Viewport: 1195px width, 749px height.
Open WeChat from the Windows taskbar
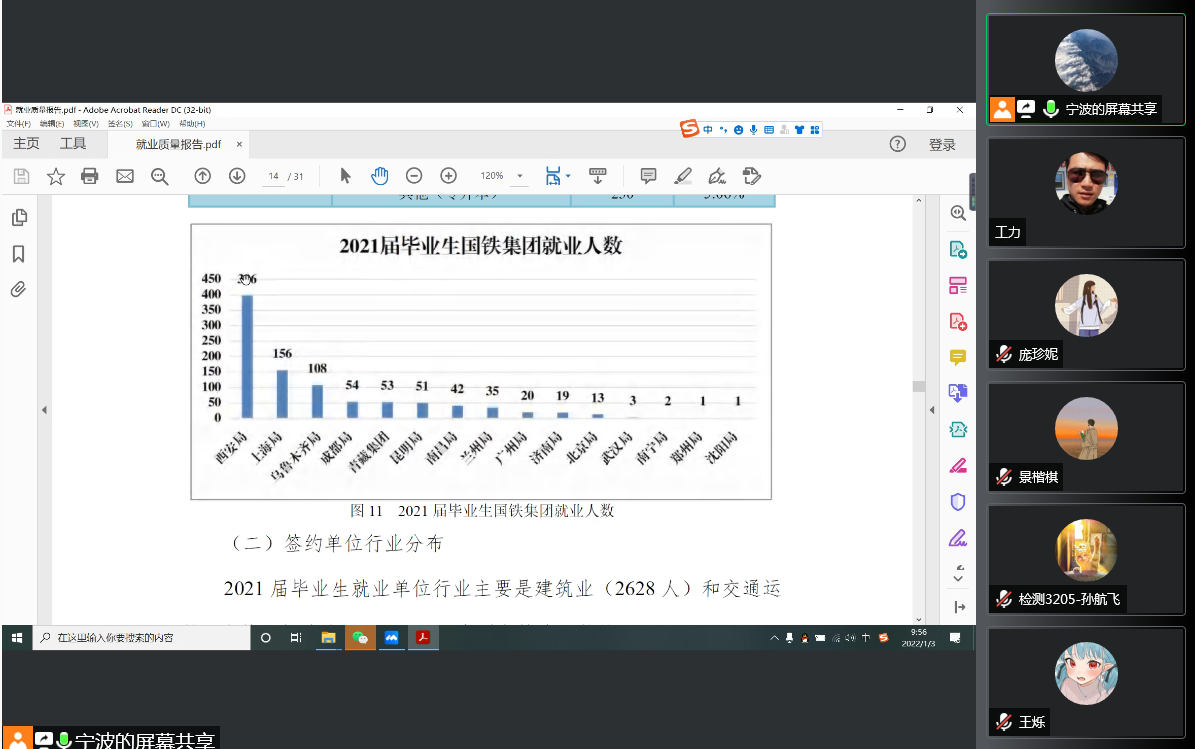point(360,637)
